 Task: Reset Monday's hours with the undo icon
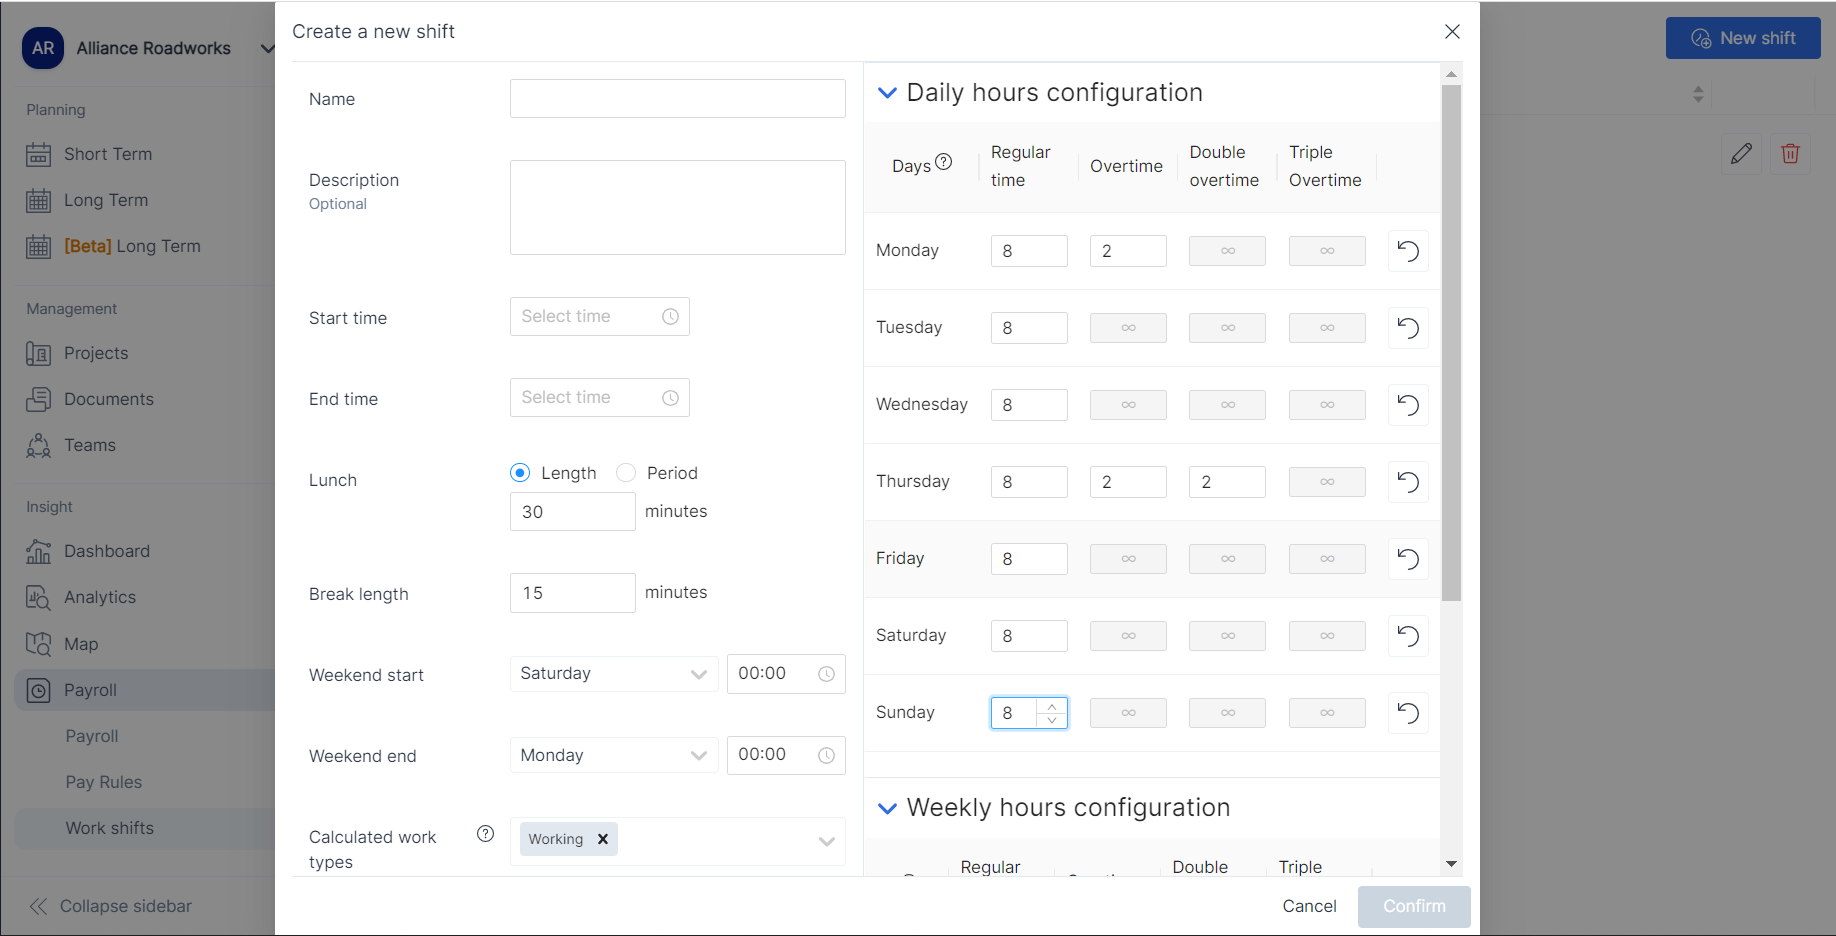click(1407, 251)
